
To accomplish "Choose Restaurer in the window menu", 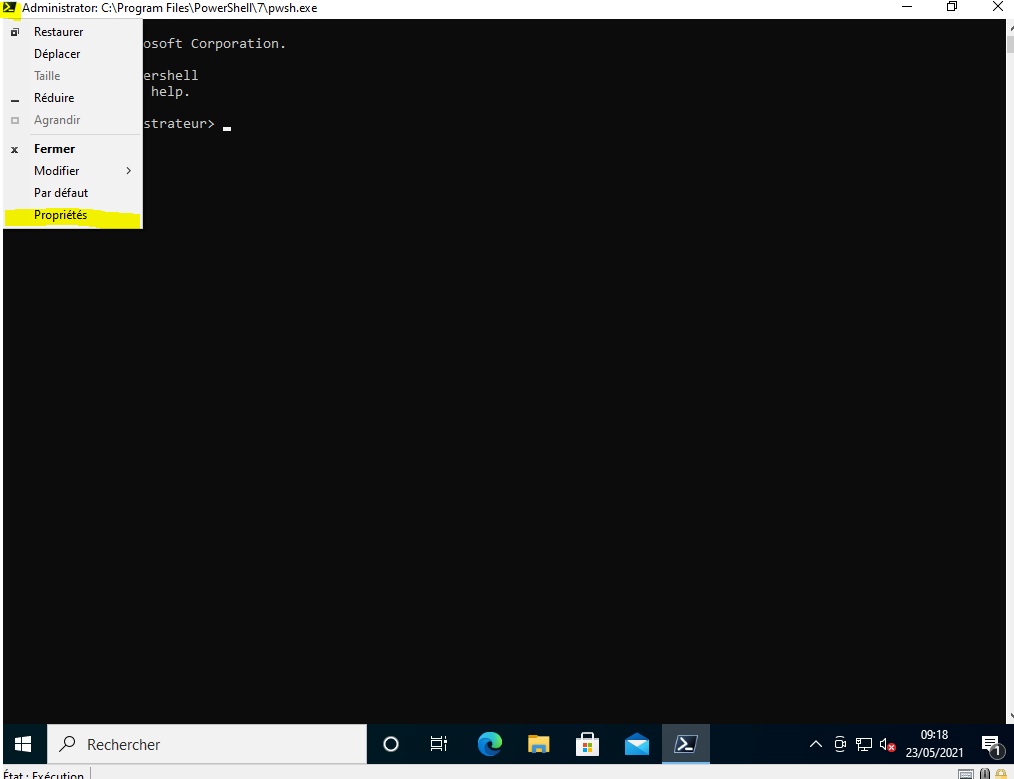I will tap(58, 32).
